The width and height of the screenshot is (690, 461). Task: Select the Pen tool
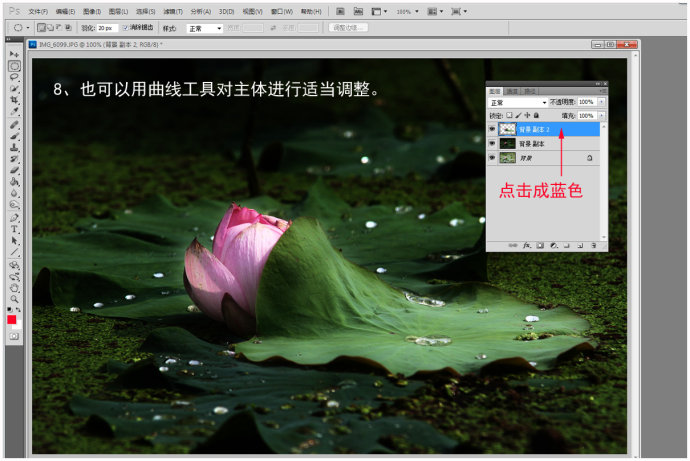[x=14, y=218]
